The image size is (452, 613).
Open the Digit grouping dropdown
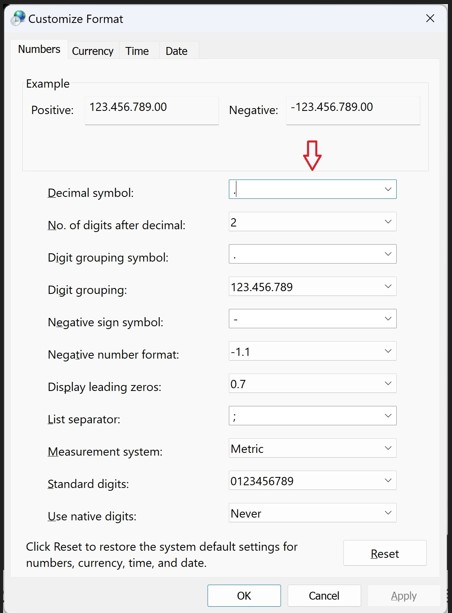[x=312, y=287]
